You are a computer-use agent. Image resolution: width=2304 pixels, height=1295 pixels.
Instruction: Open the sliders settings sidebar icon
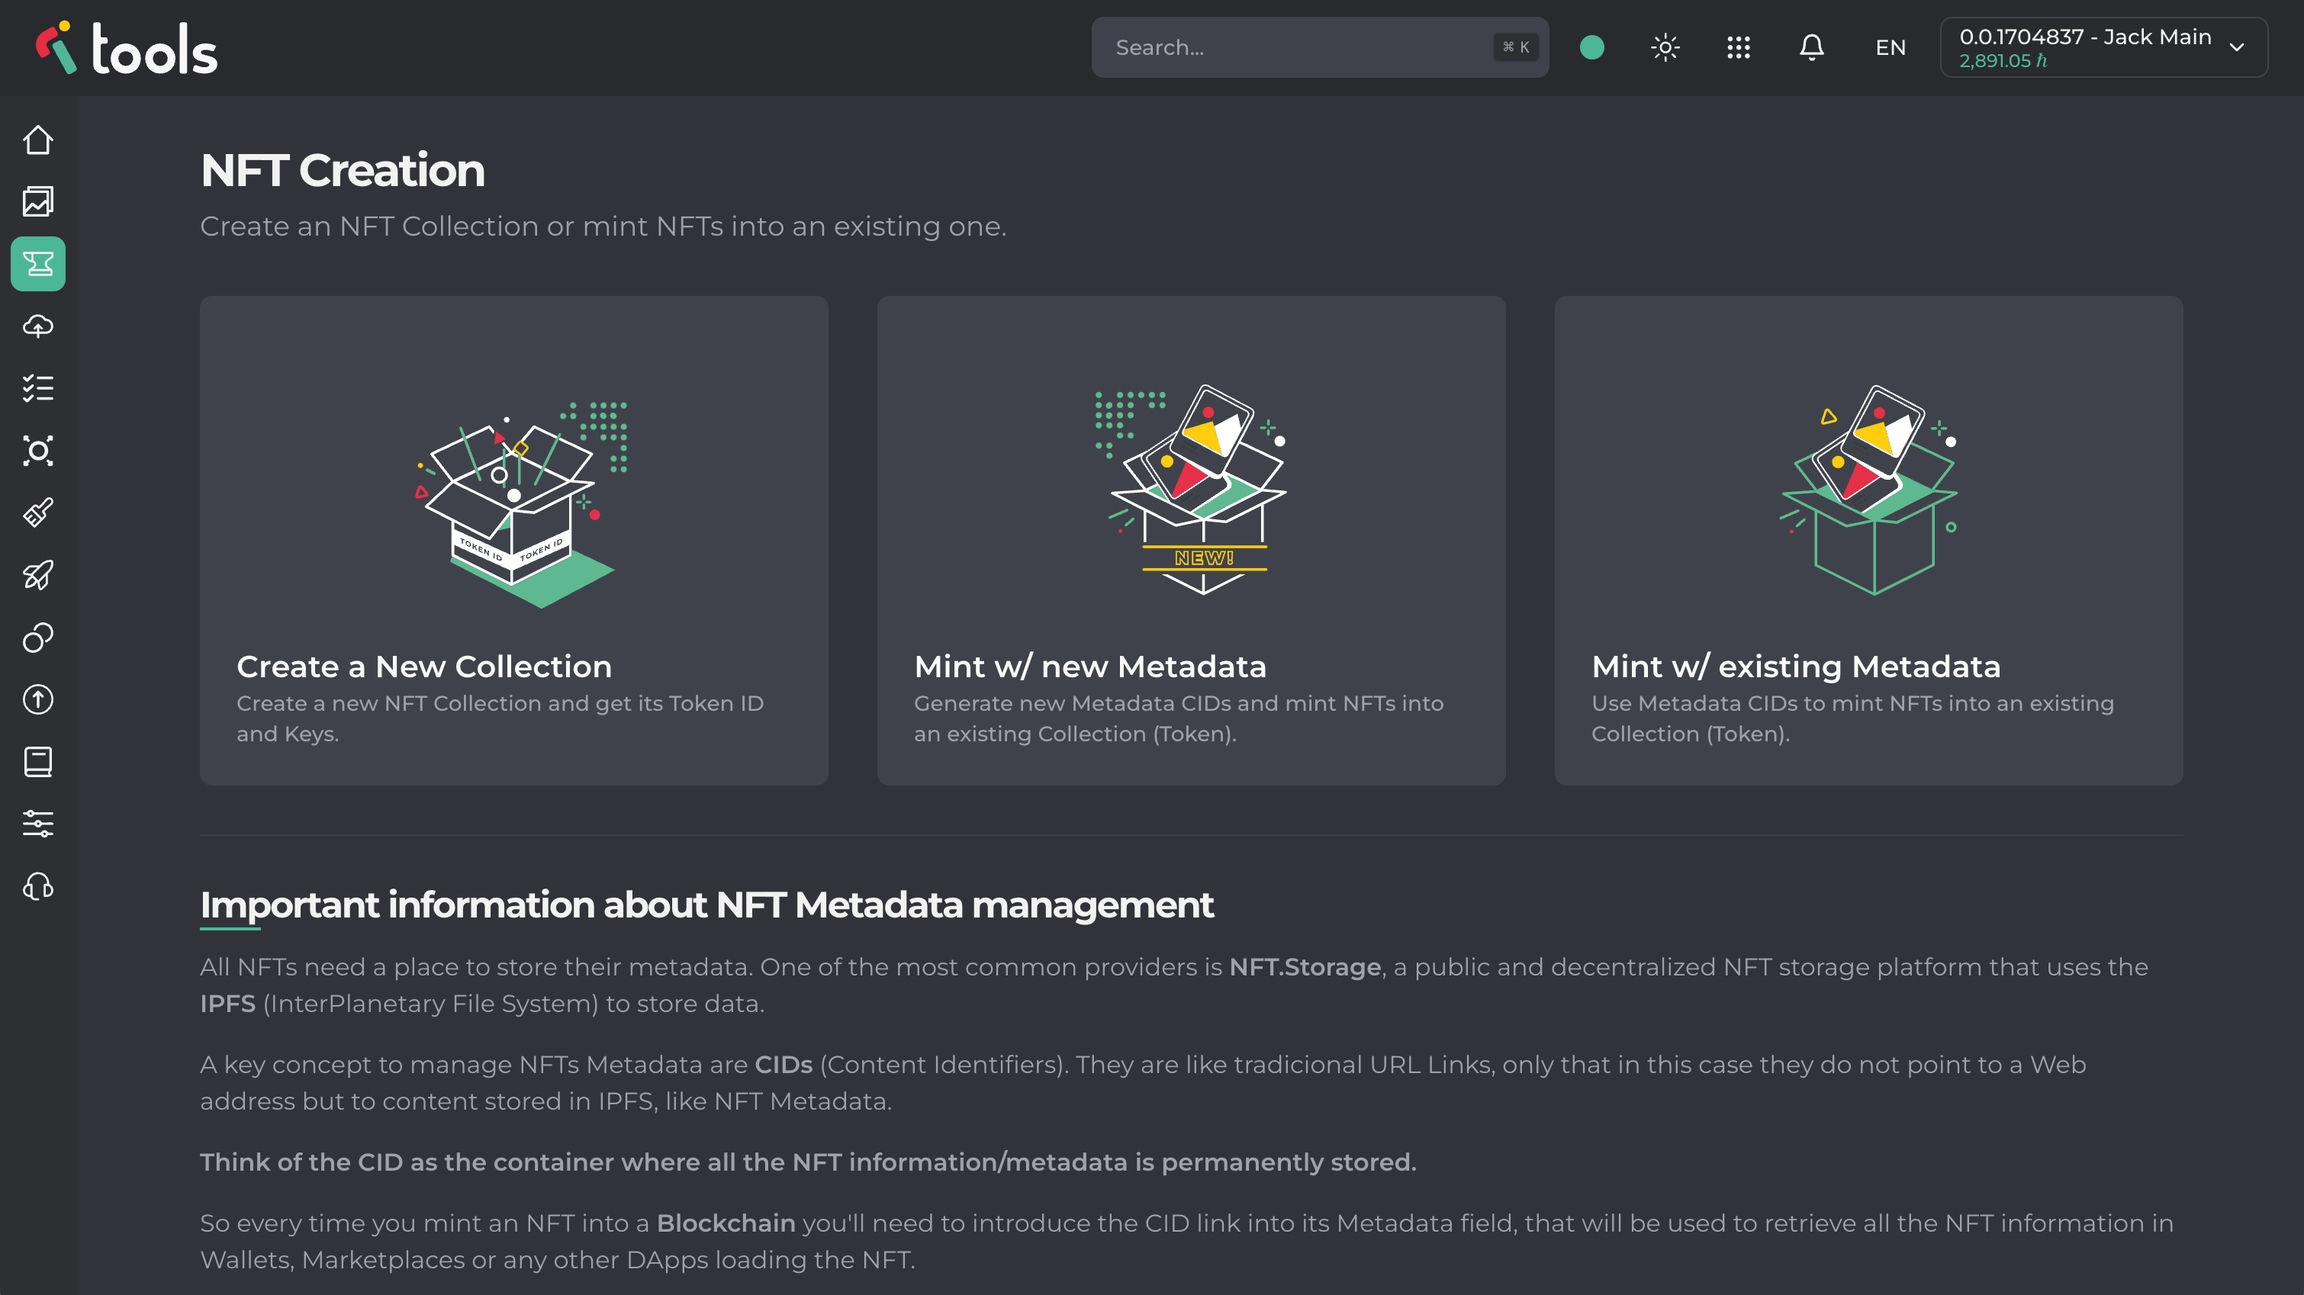pos(38,824)
